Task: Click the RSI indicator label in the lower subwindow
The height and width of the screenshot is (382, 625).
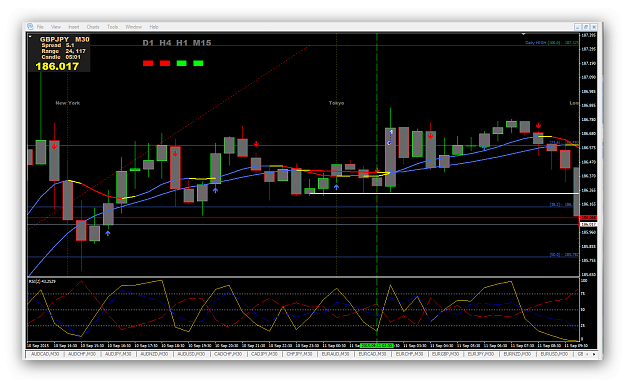Action: [x=42, y=282]
